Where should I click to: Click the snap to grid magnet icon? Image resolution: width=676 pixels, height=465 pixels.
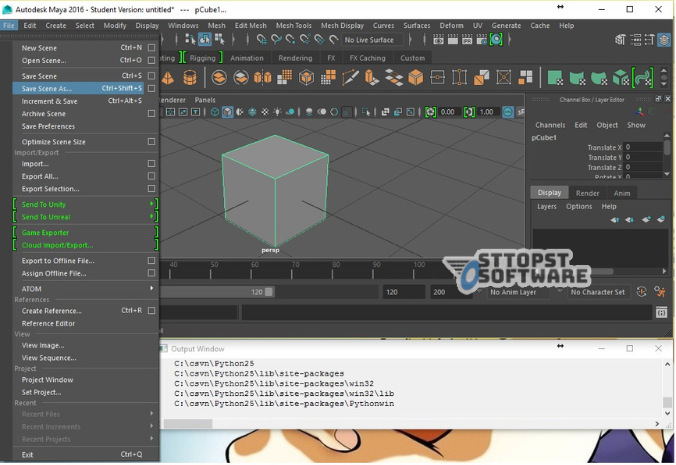[x=261, y=39]
